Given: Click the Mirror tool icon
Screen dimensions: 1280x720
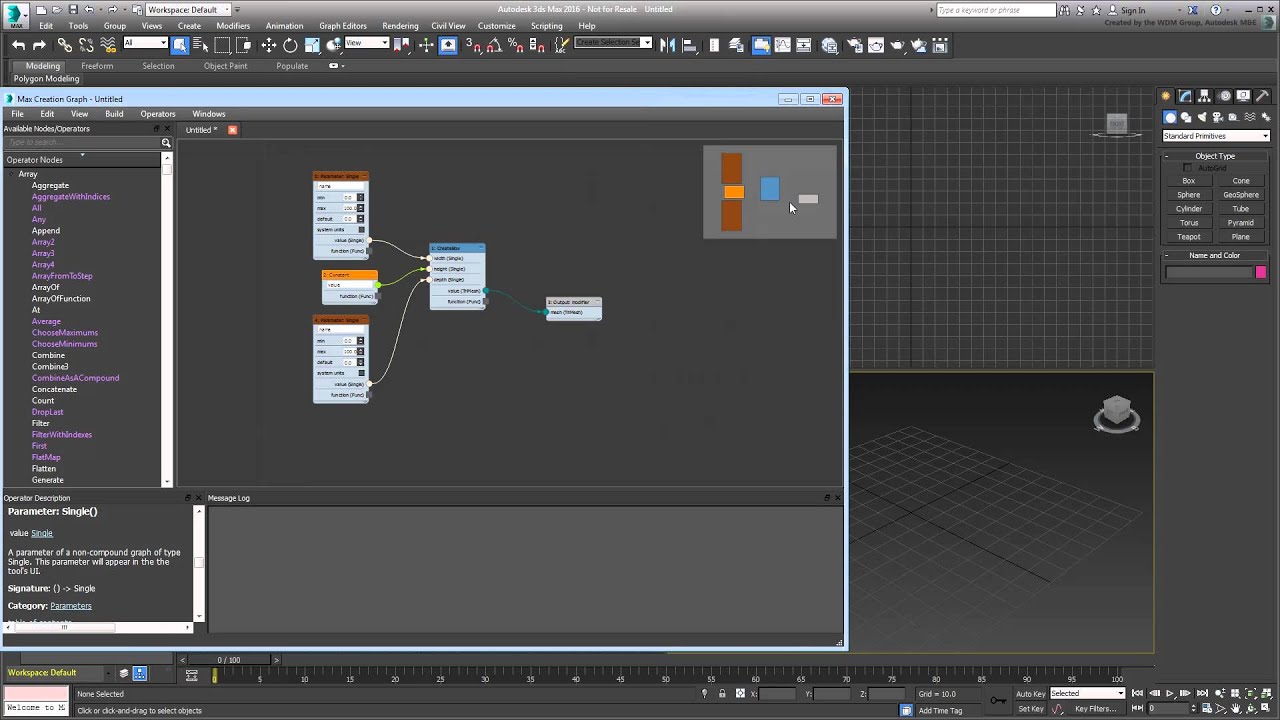Looking at the screenshot, I should click(x=667, y=45).
